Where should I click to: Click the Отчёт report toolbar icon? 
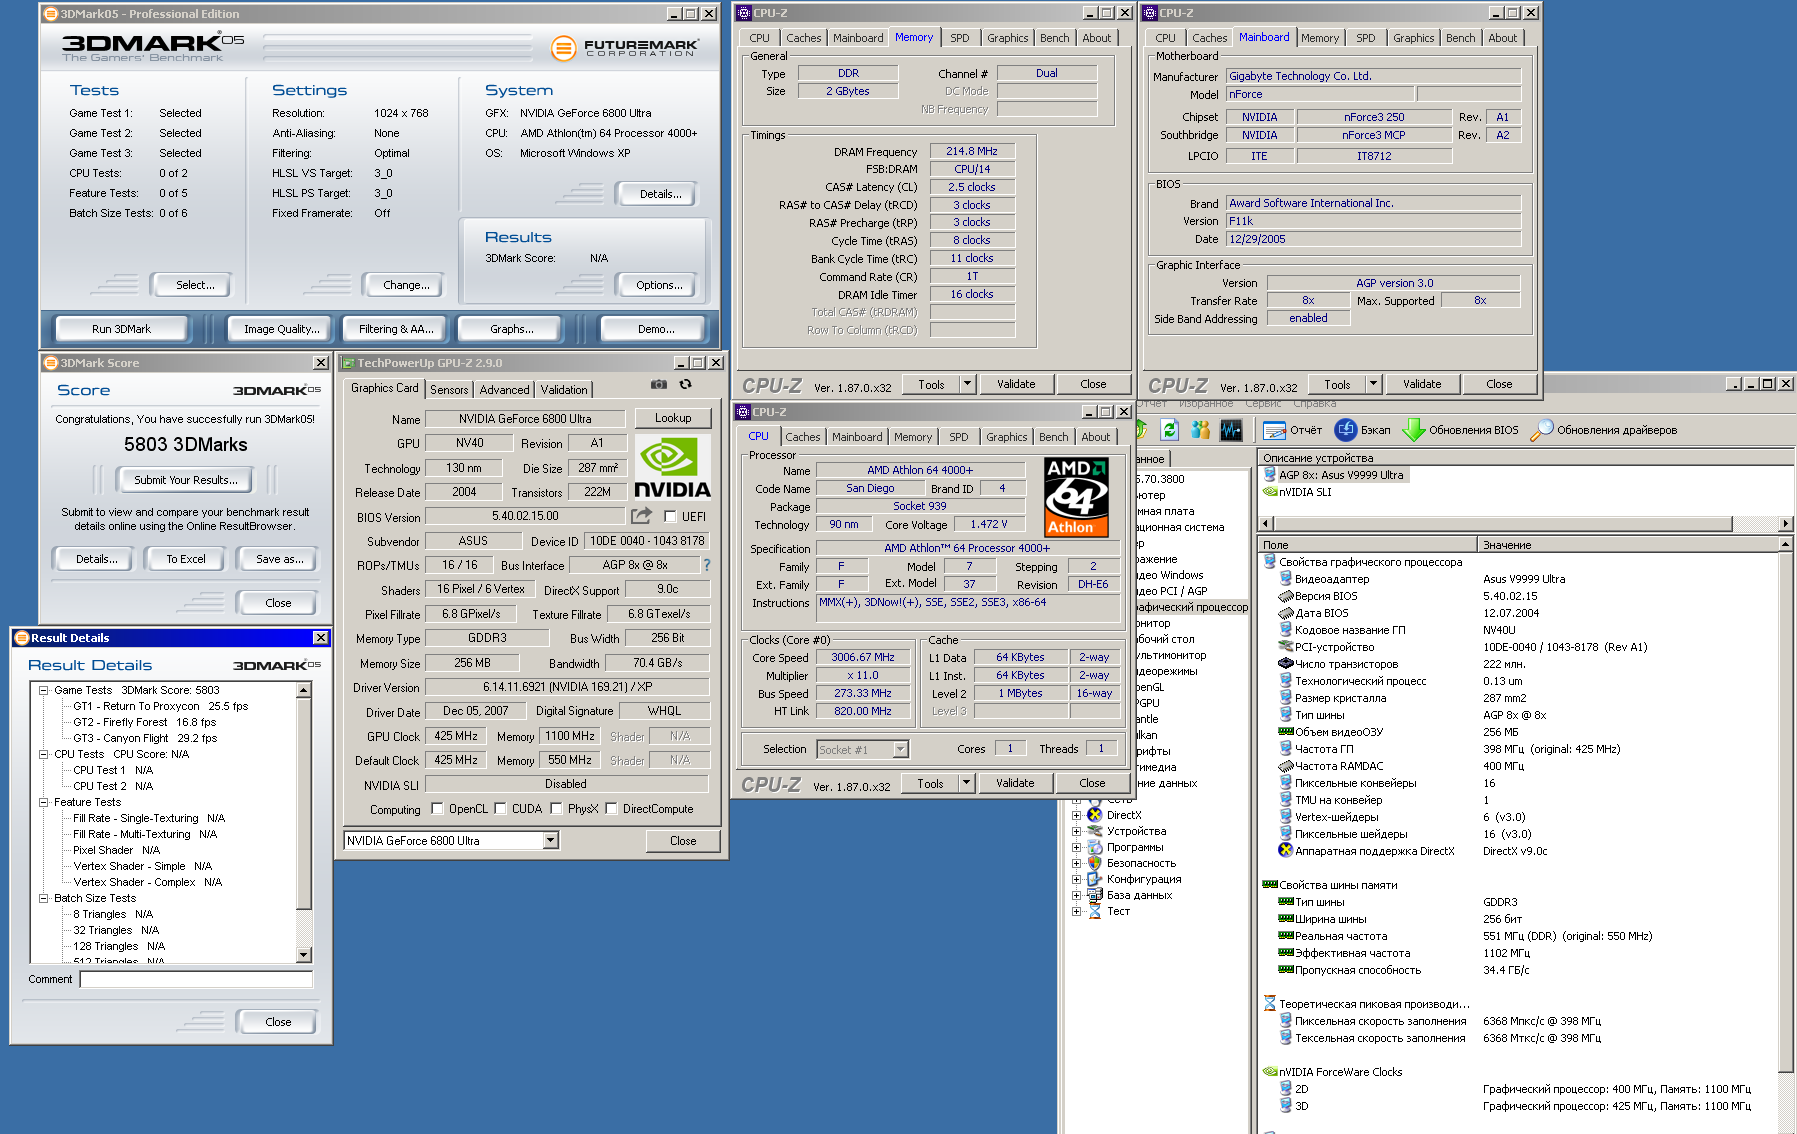coord(1274,430)
